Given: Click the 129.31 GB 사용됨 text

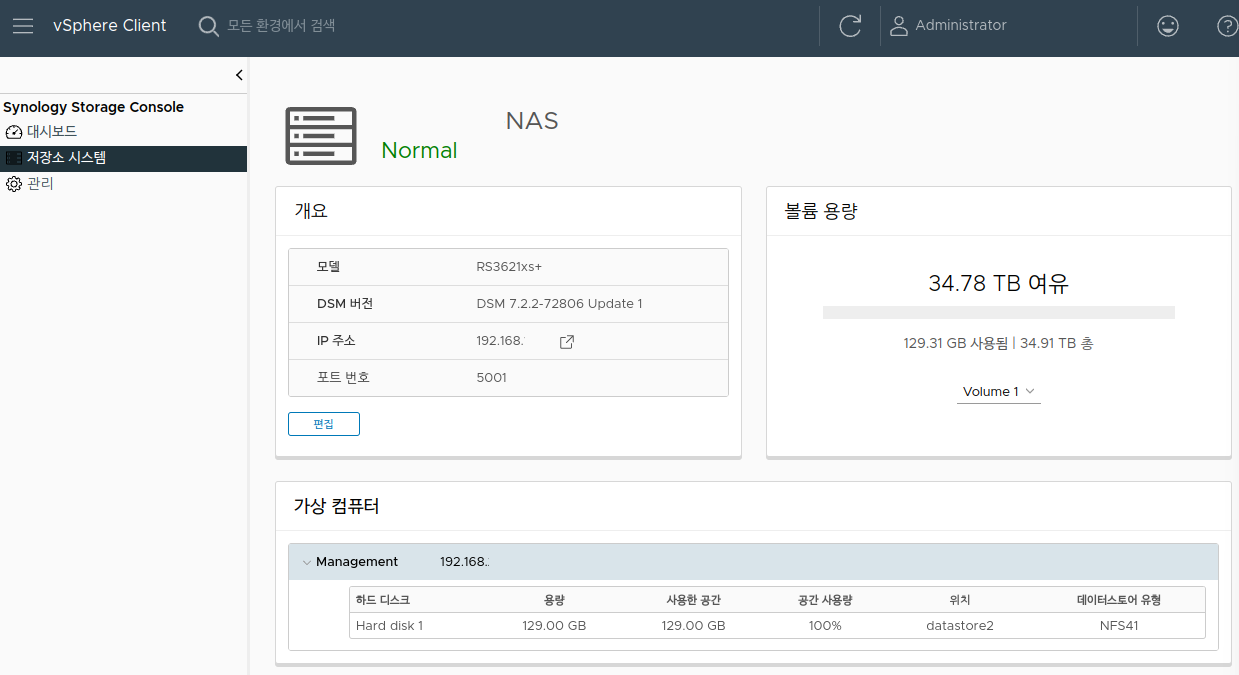Looking at the screenshot, I should coord(955,343).
